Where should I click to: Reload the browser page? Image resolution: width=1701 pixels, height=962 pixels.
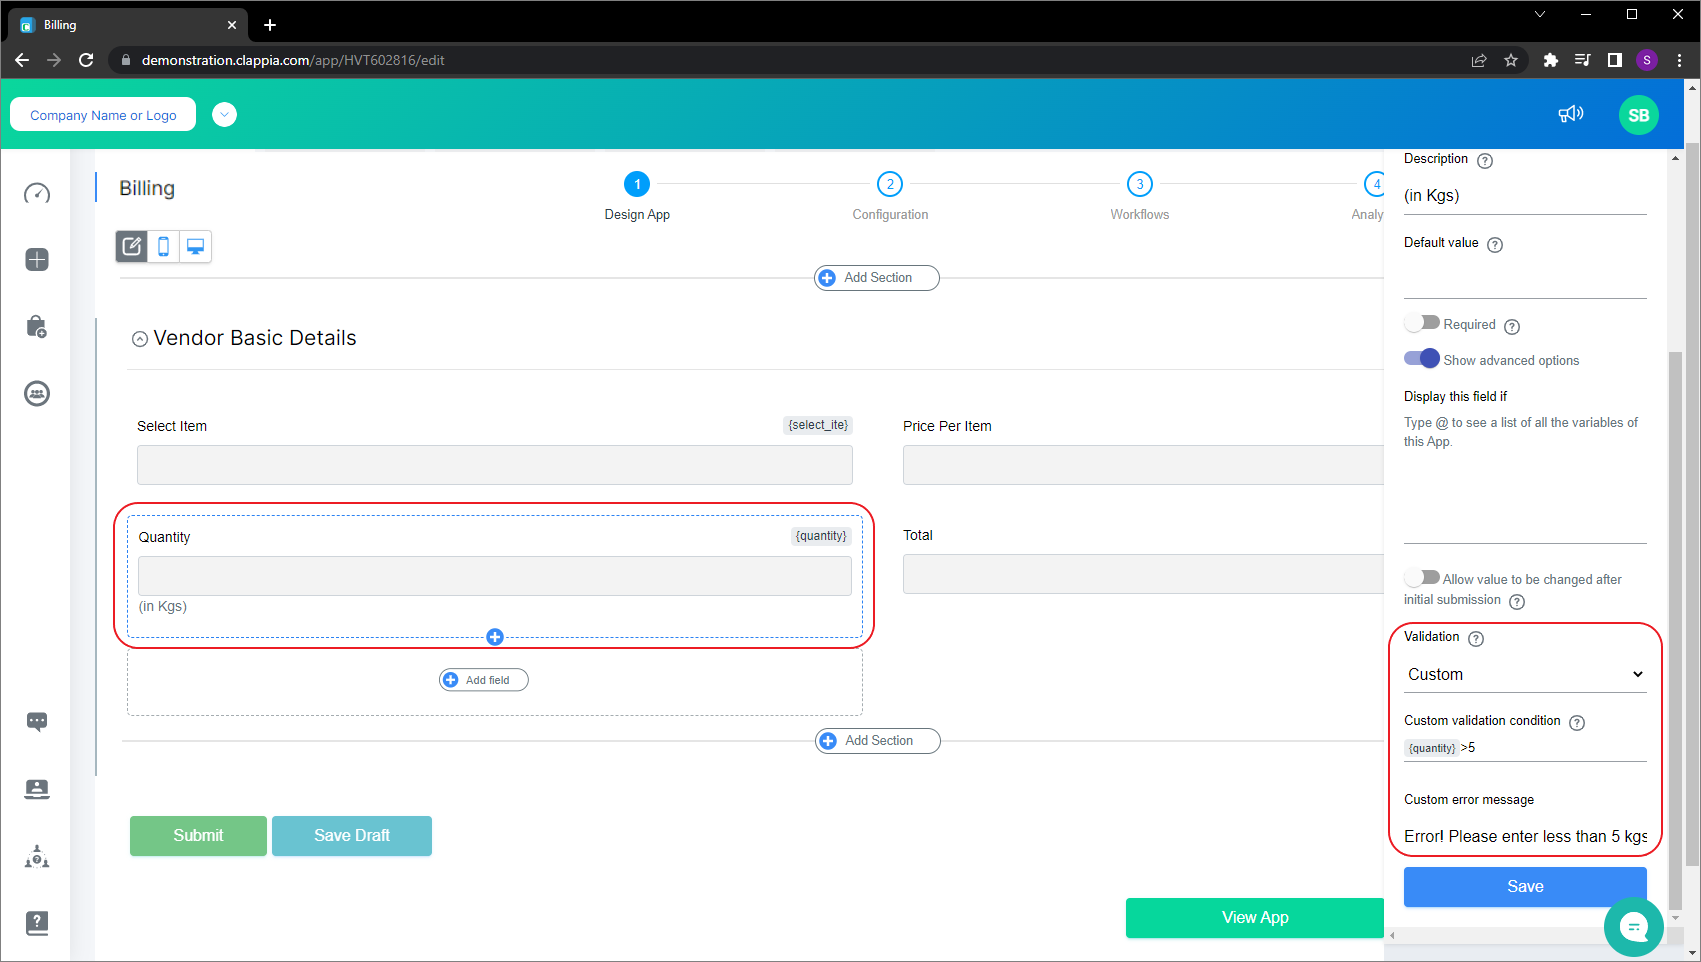(86, 60)
